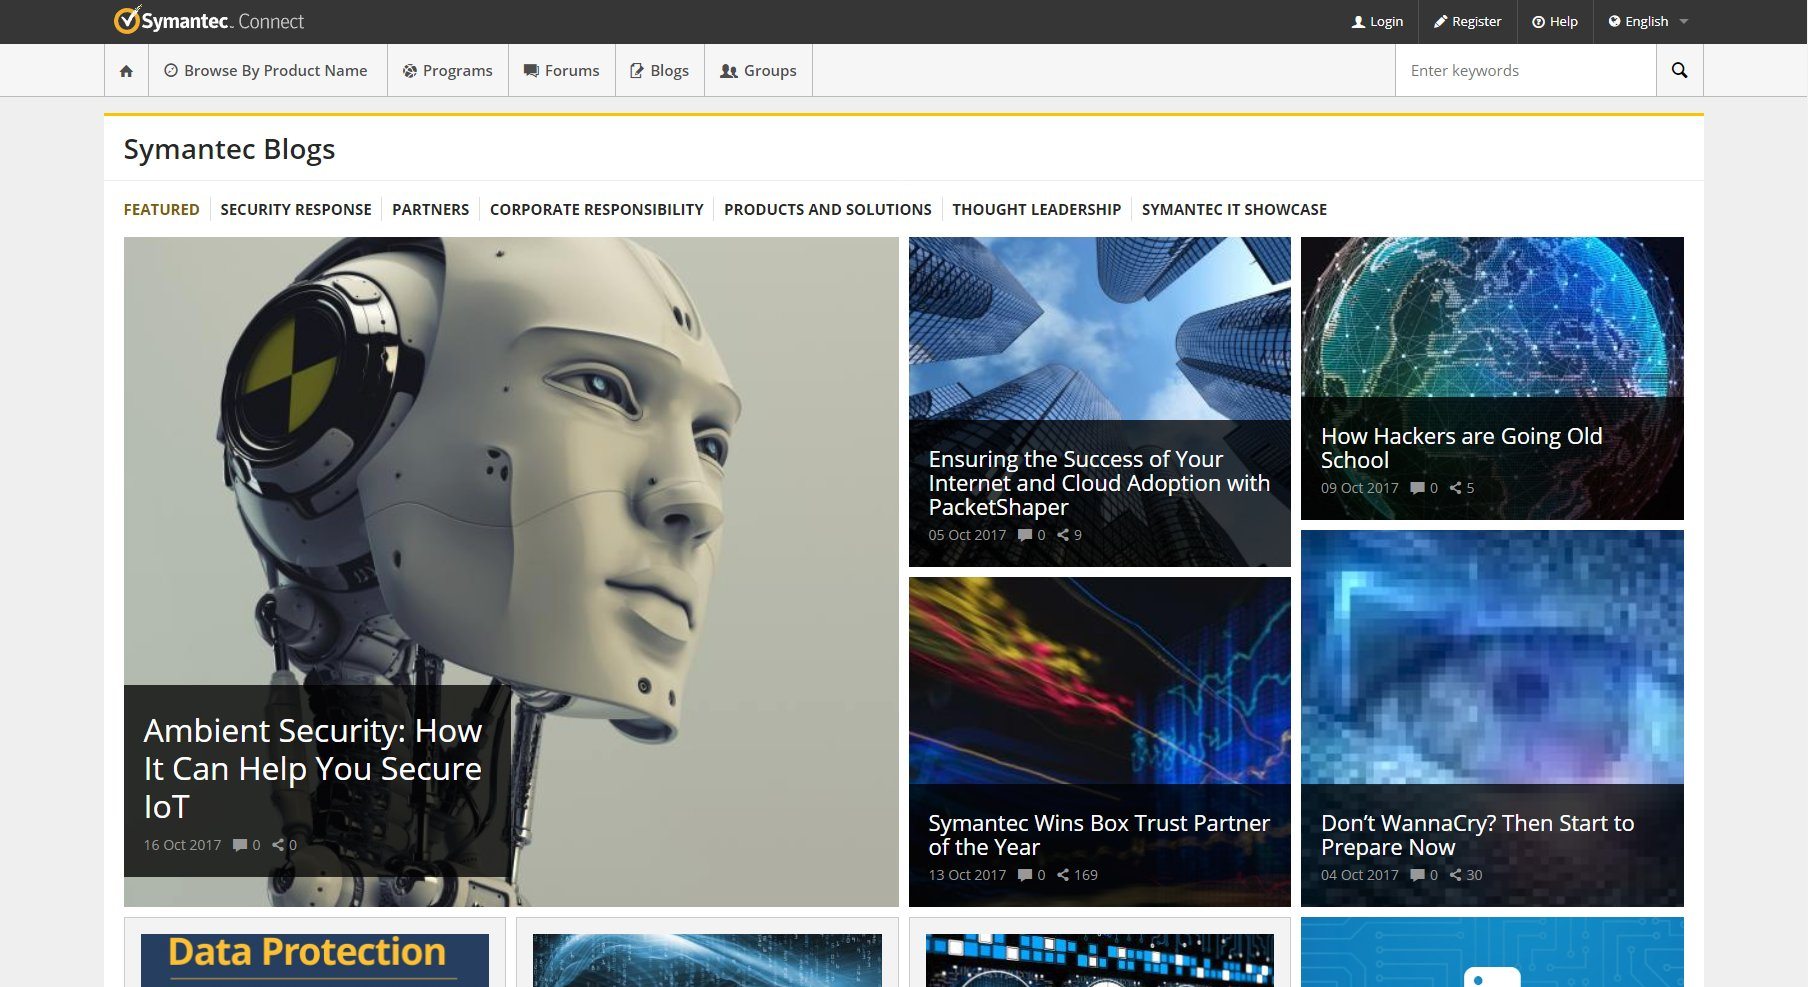Viewport: 1808px width, 987px height.
Task: Click the Programs clock icon
Action: pos(409,70)
